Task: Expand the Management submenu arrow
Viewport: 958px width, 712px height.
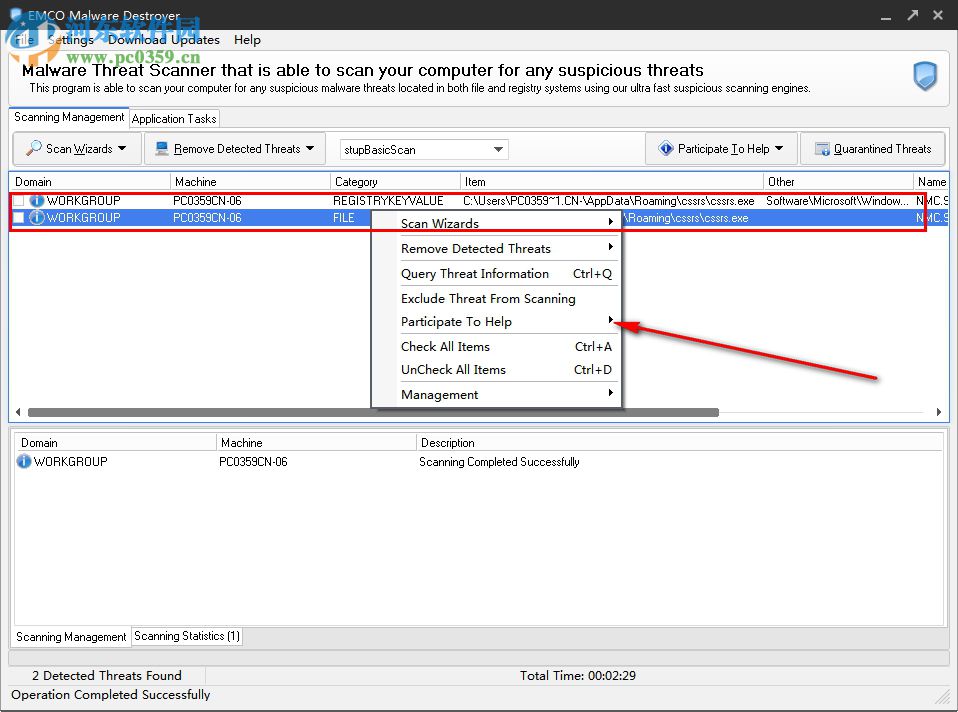Action: pyautogui.click(x=610, y=394)
